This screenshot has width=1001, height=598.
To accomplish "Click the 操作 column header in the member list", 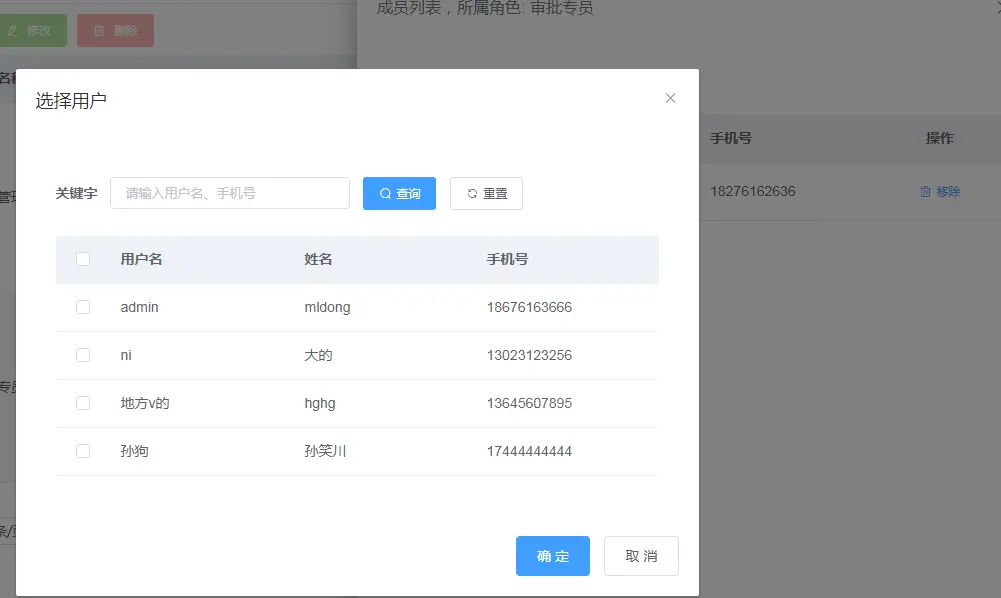I will 940,138.
